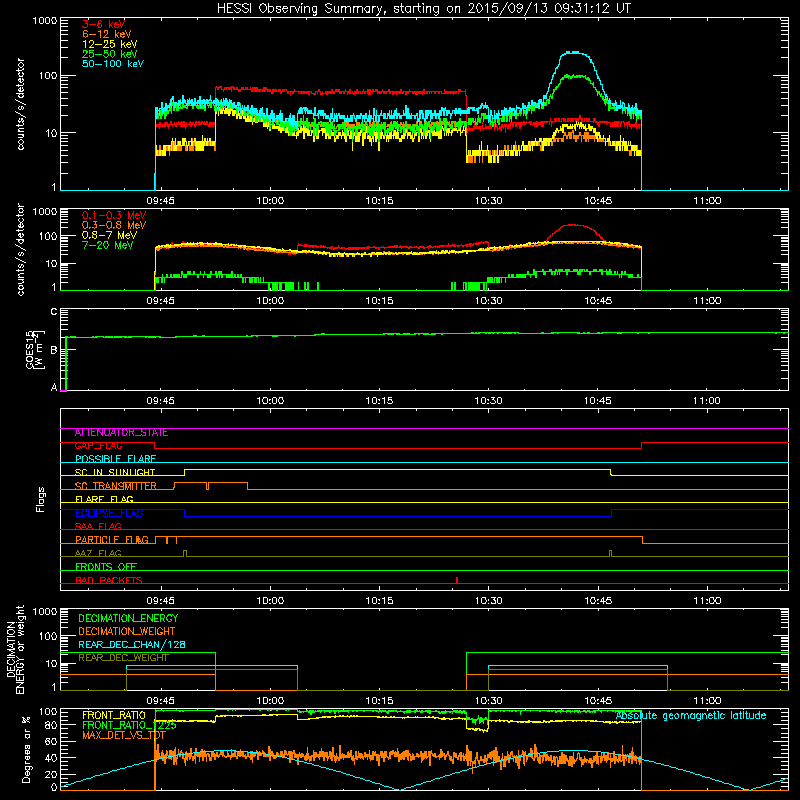Select the 10:15 tick label under the GOES panel
The image size is (800, 800).
click(x=379, y=401)
